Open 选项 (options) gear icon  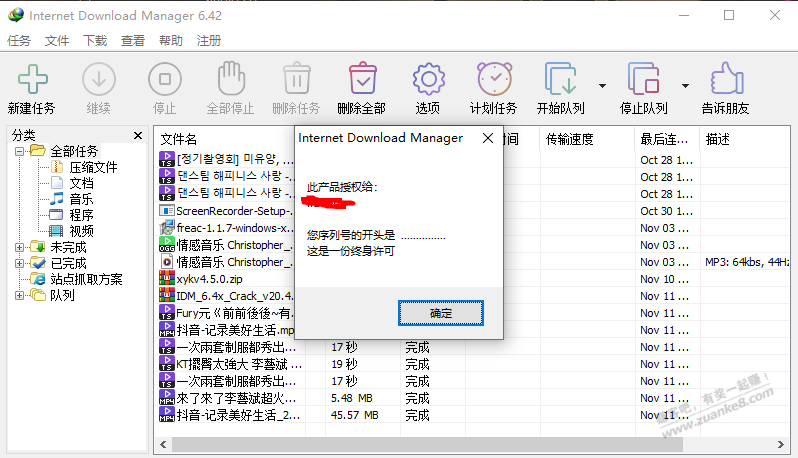pos(427,79)
